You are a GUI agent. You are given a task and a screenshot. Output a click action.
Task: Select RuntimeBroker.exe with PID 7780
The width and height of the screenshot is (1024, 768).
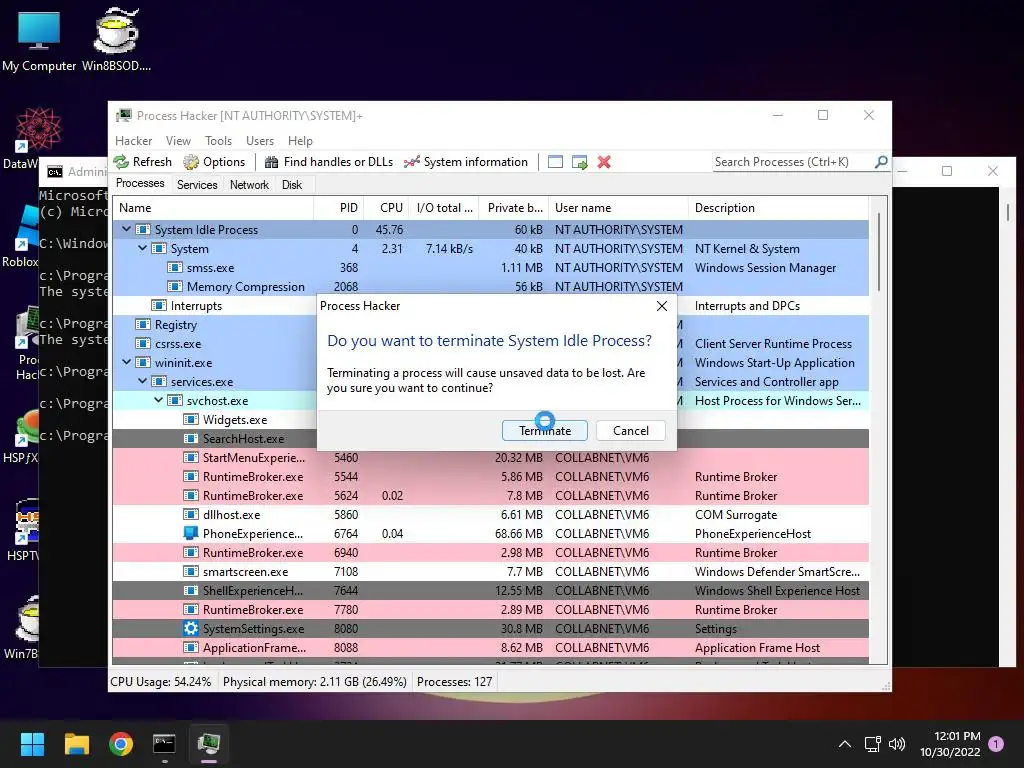tap(490, 609)
